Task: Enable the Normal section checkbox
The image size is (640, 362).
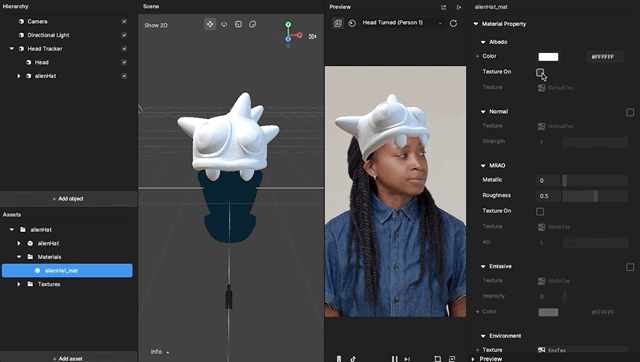Action: click(630, 112)
